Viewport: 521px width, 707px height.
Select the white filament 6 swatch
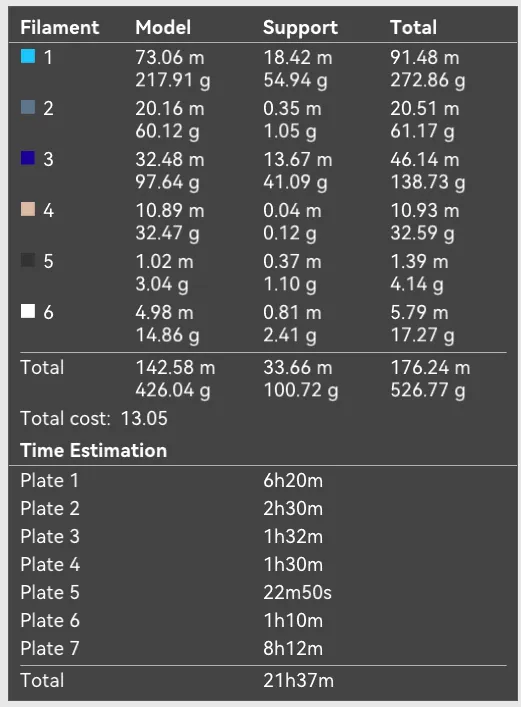click(28, 311)
